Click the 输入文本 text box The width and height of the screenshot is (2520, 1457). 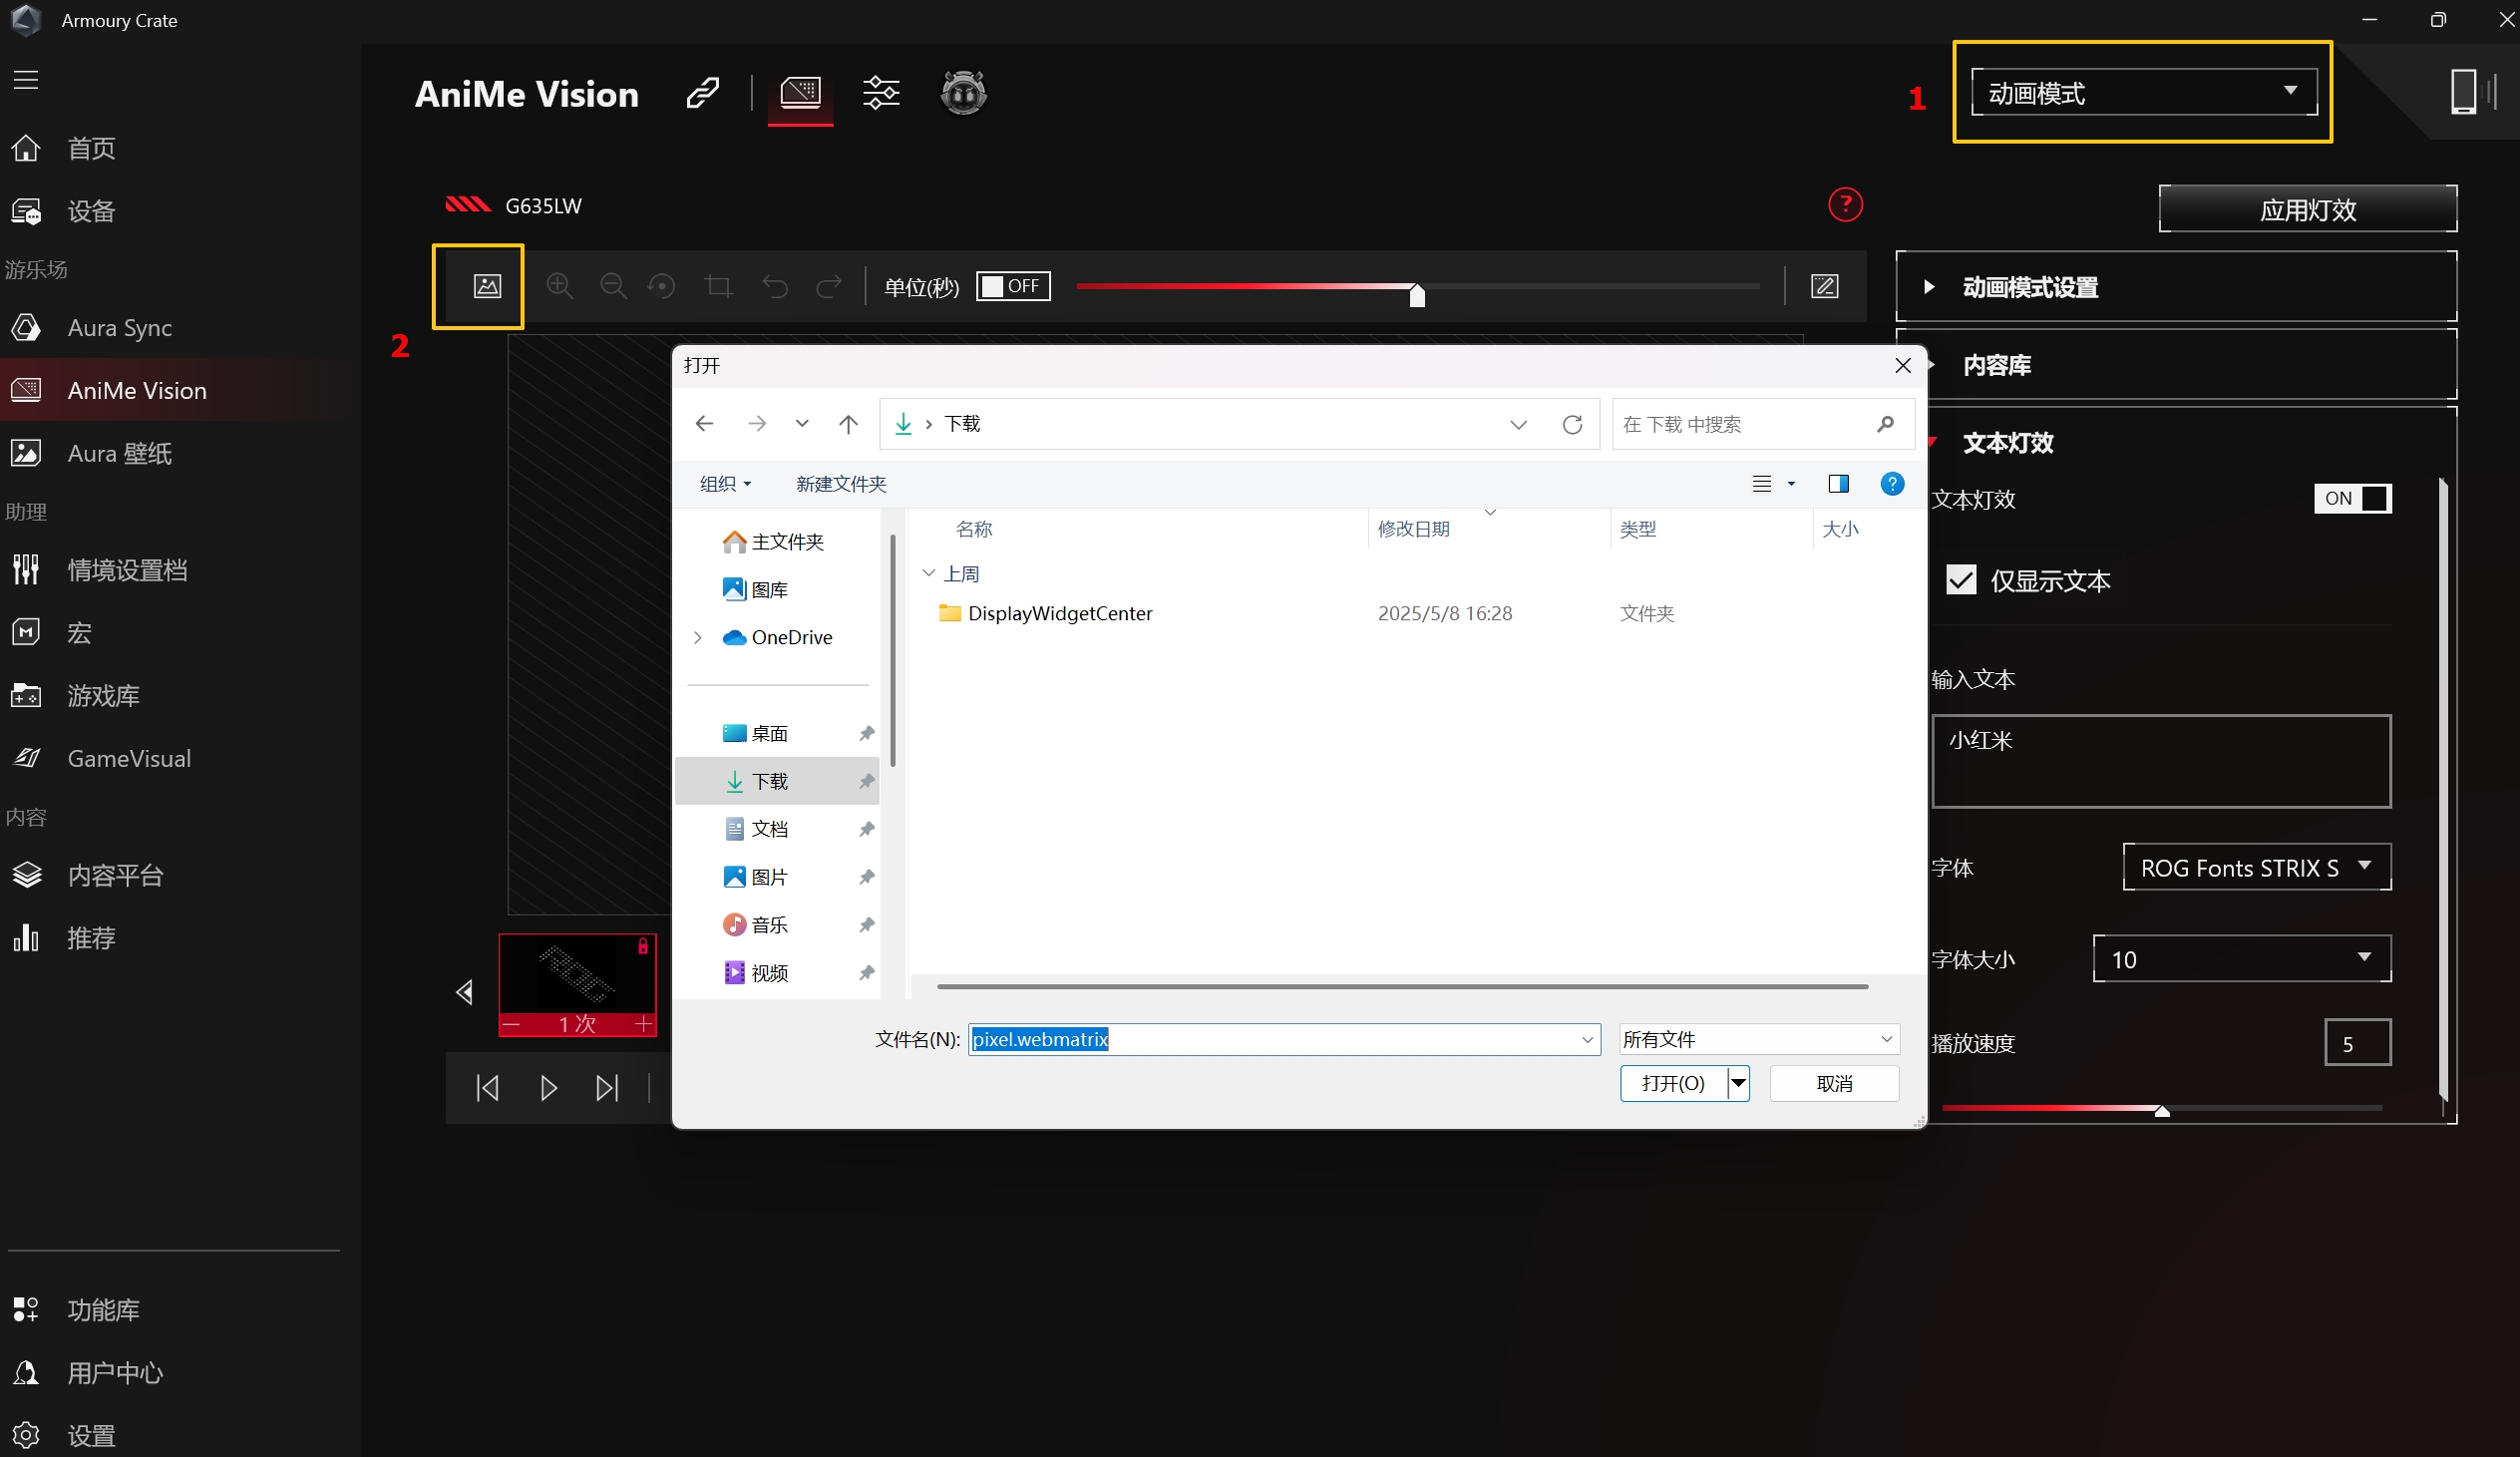pos(2161,760)
